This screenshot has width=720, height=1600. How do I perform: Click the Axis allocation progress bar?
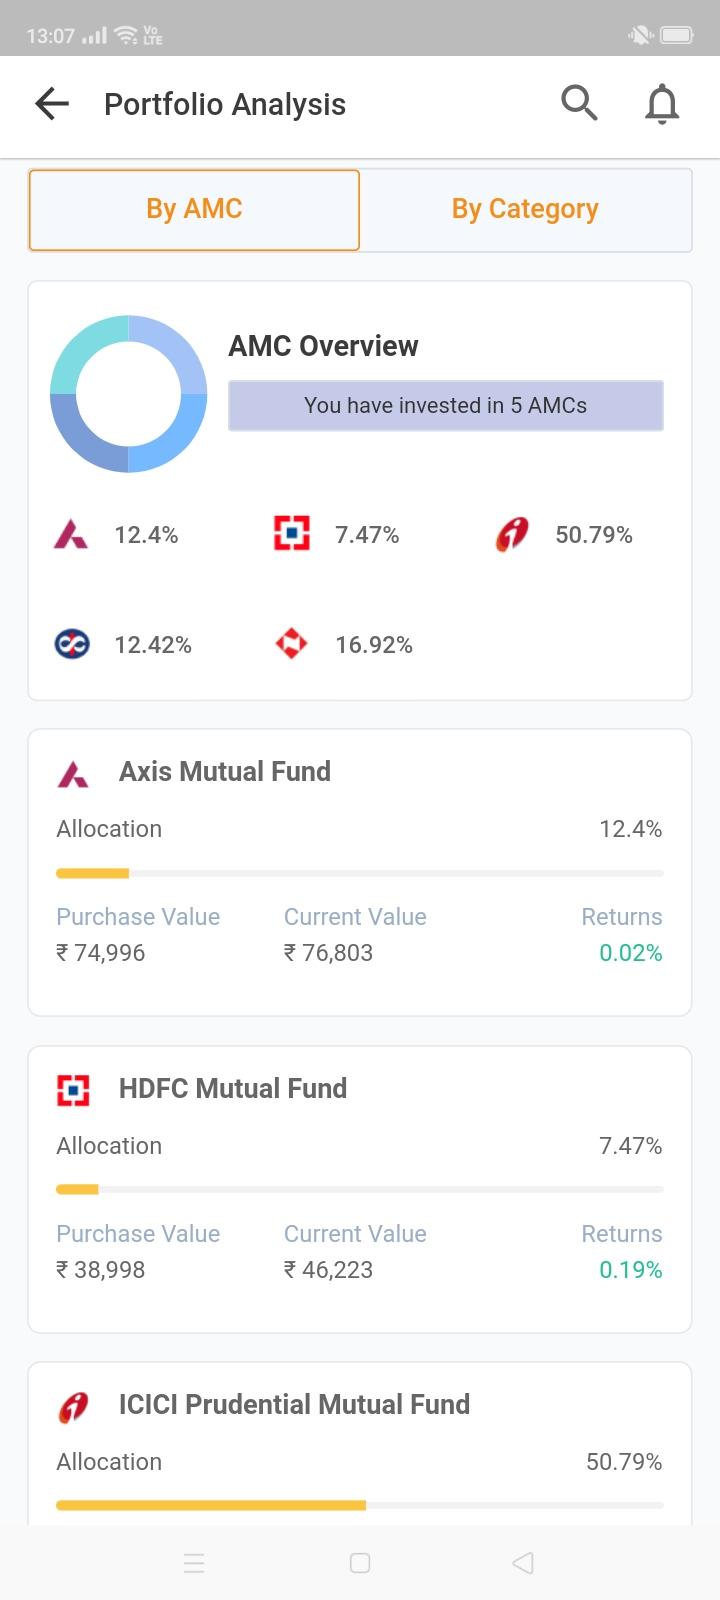(x=360, y=873)
